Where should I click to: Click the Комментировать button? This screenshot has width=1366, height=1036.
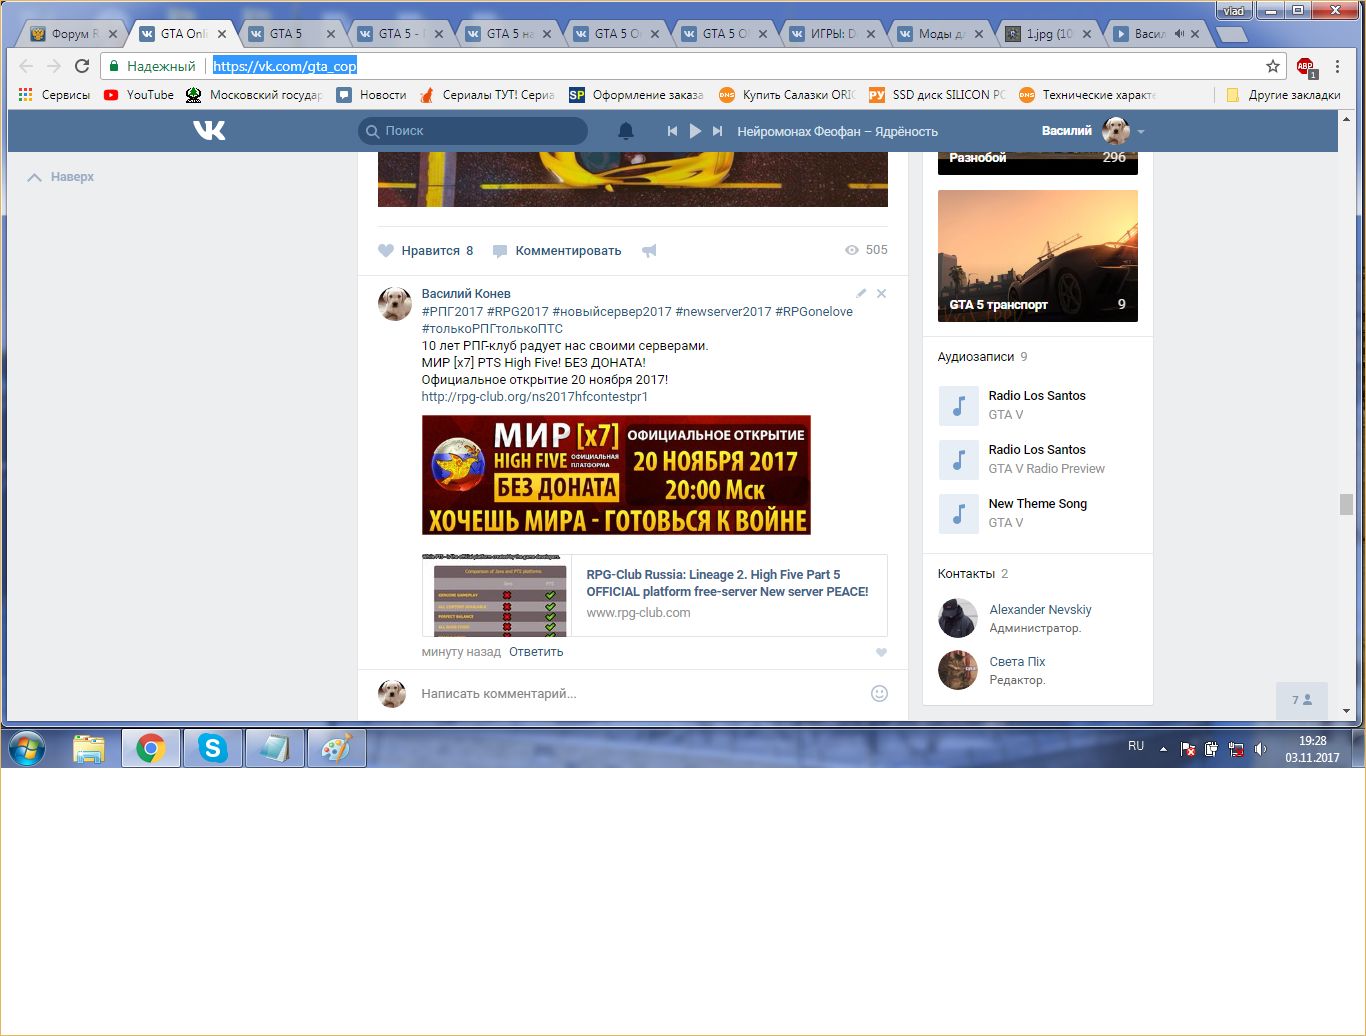[557, 251]
